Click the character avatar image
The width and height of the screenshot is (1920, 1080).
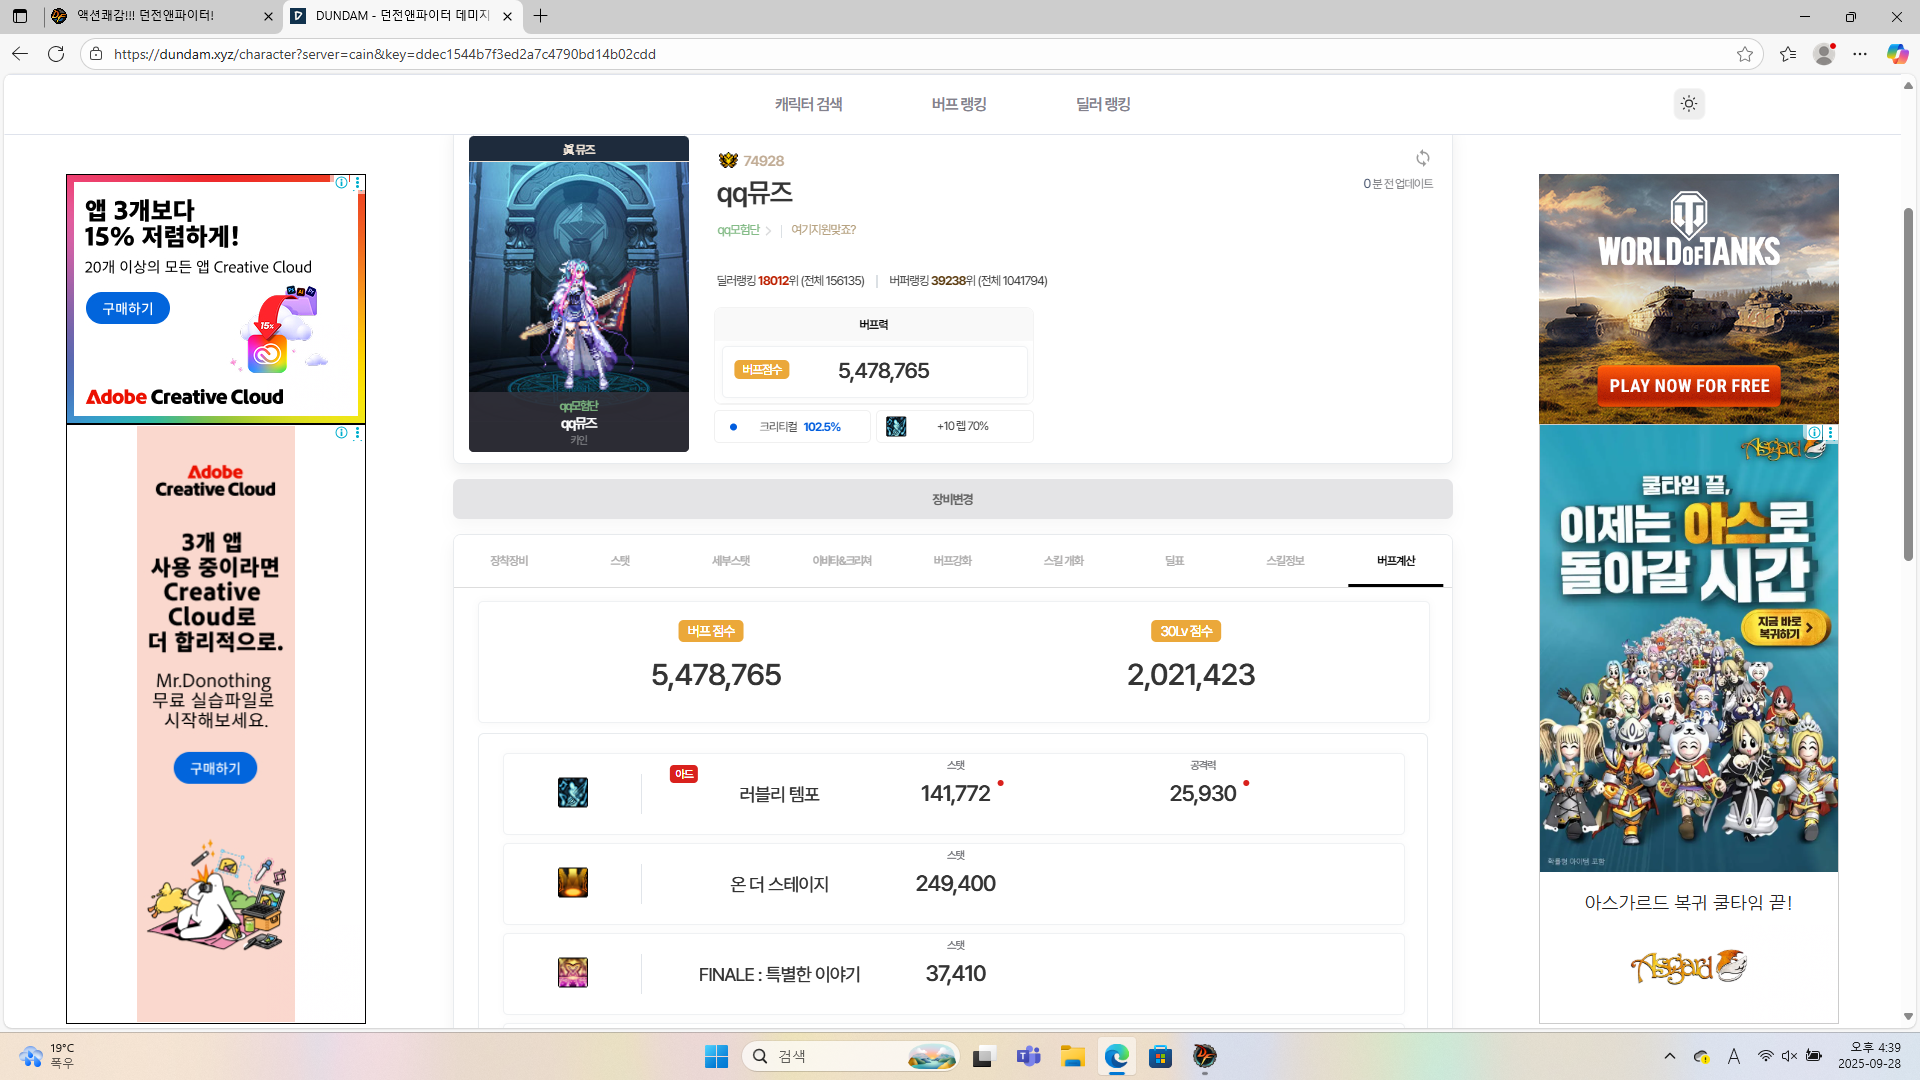pyautogui.click(x=578, y=290)
